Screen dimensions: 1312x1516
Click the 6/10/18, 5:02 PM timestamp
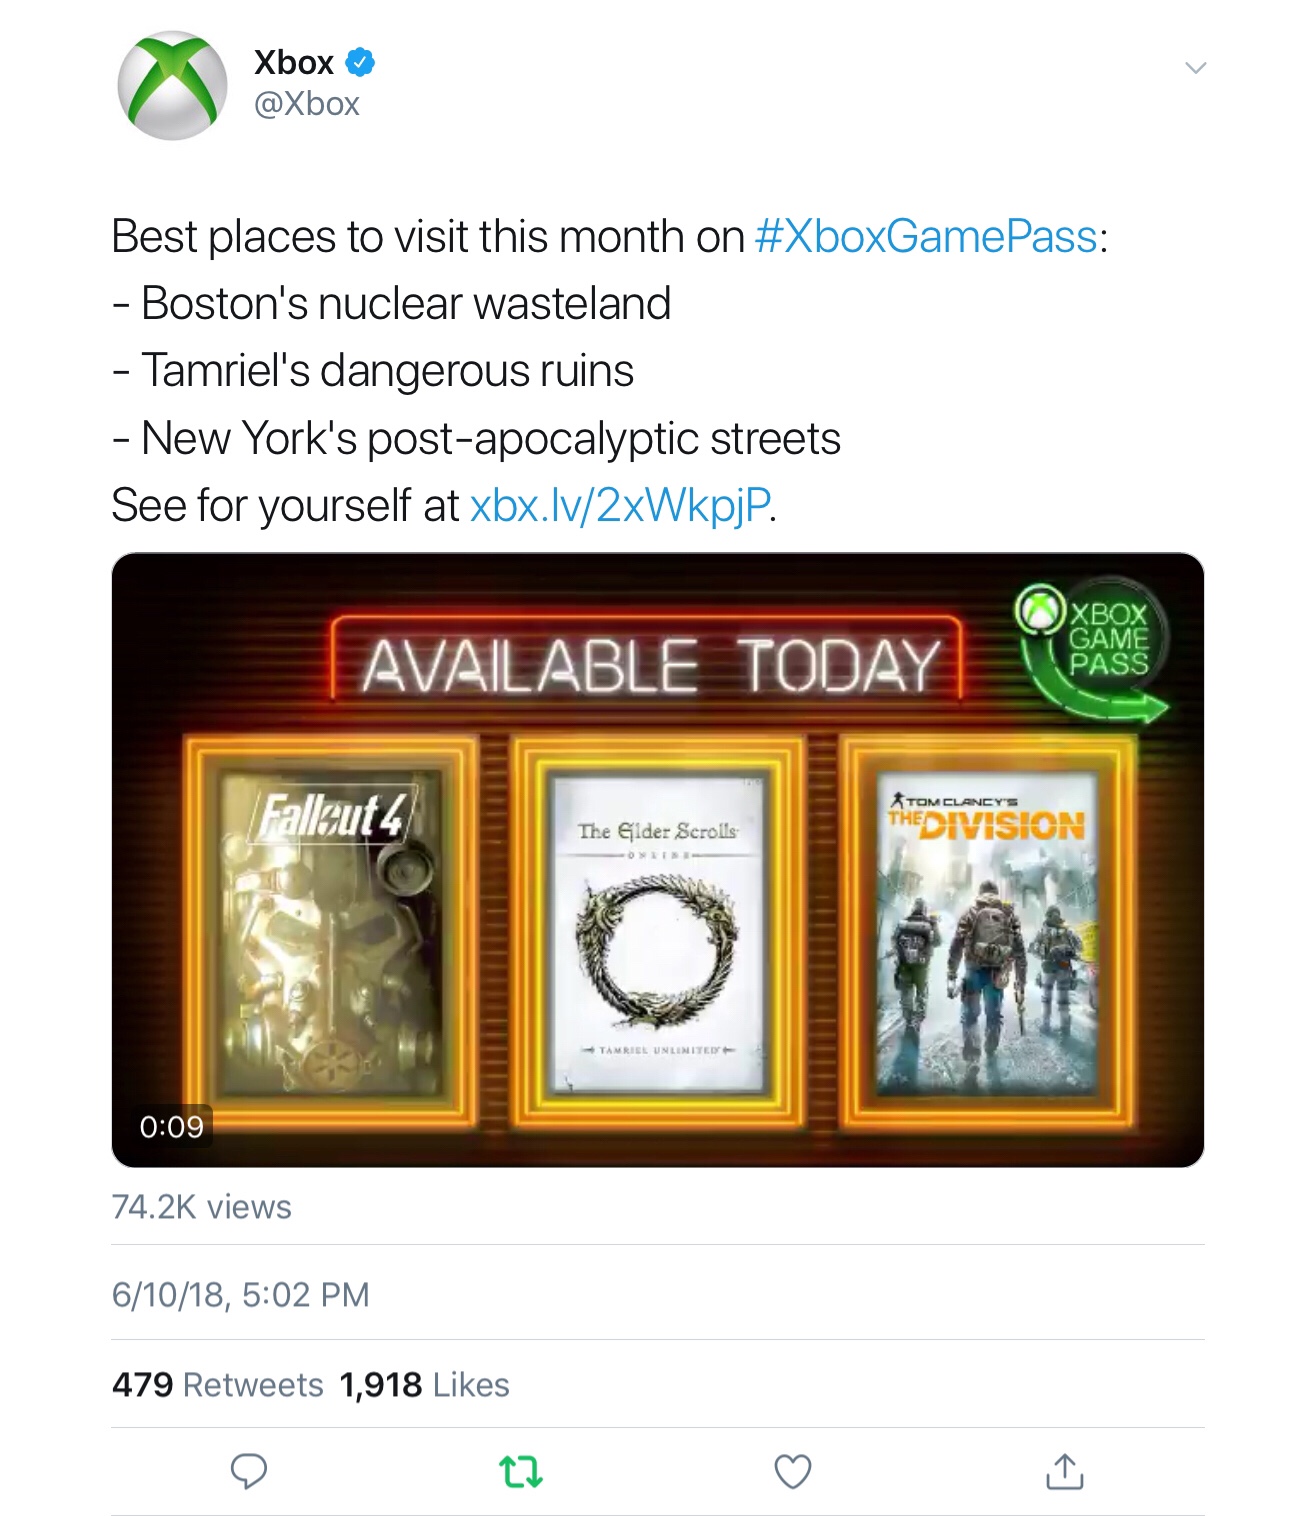(240, 1295)
